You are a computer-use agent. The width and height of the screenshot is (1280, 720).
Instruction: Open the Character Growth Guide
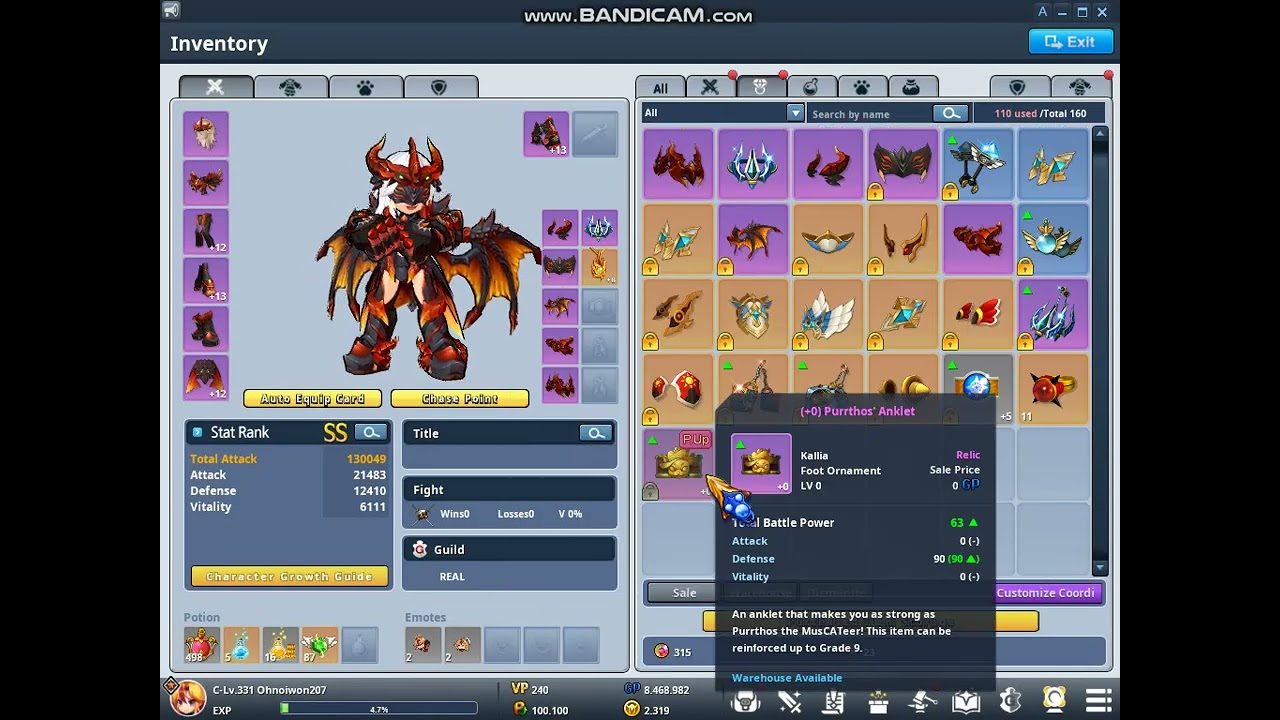point(289,577)
